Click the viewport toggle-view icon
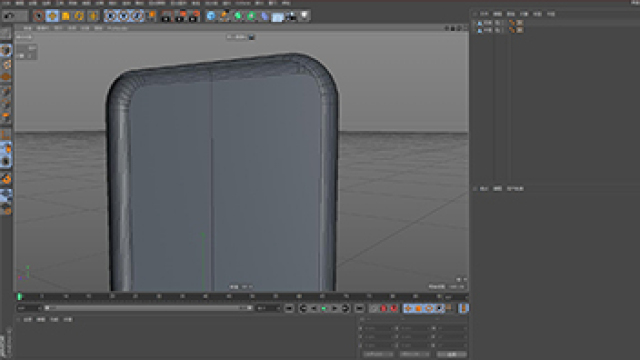The width and height of the screenshot is (640, 360). (x=465, y=28)
